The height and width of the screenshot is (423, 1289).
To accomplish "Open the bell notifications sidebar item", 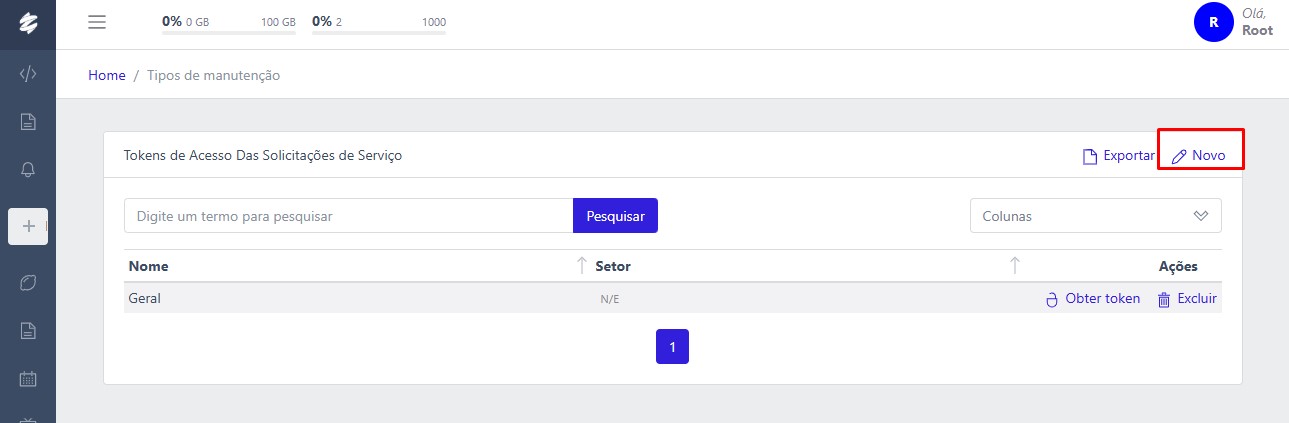I will [28, 170].
